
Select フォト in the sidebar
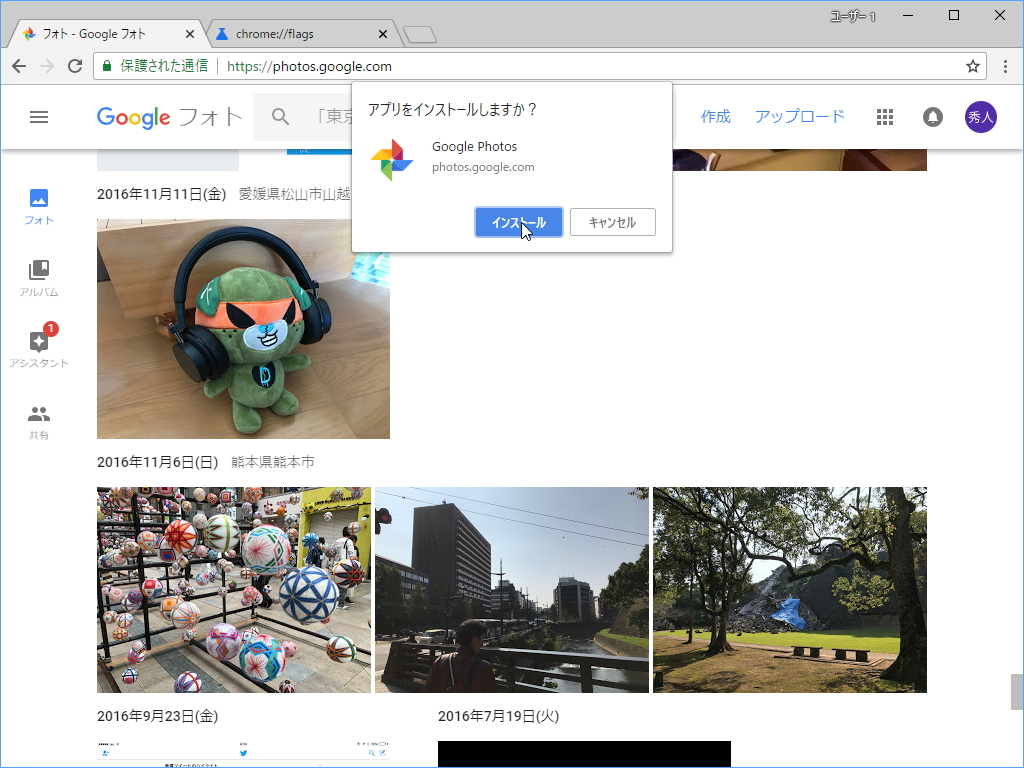(x=39, y=206)
